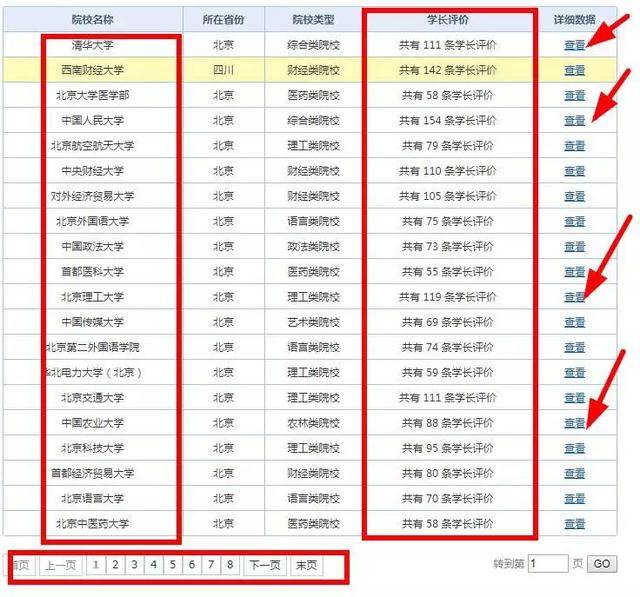Select the 西南财经大学 name cell
Screen dimensions: 640x597
click(x=93, y=70)
